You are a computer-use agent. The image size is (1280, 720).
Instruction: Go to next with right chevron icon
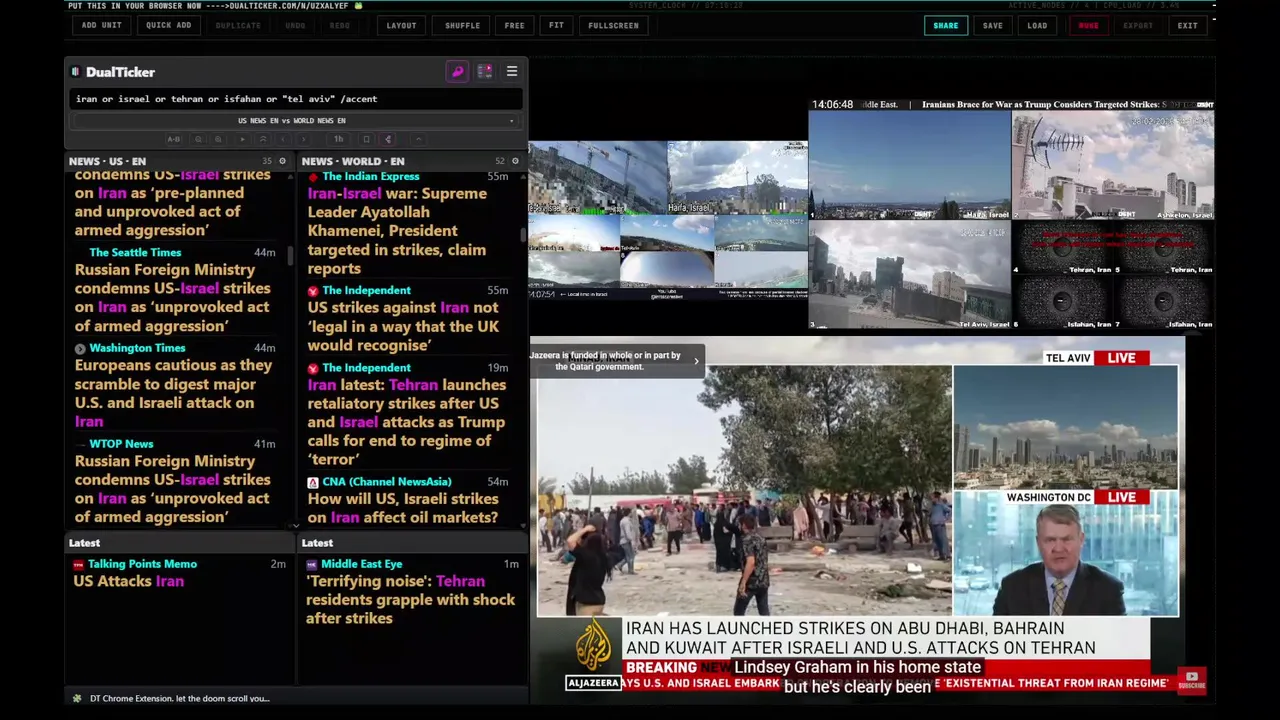304,139
